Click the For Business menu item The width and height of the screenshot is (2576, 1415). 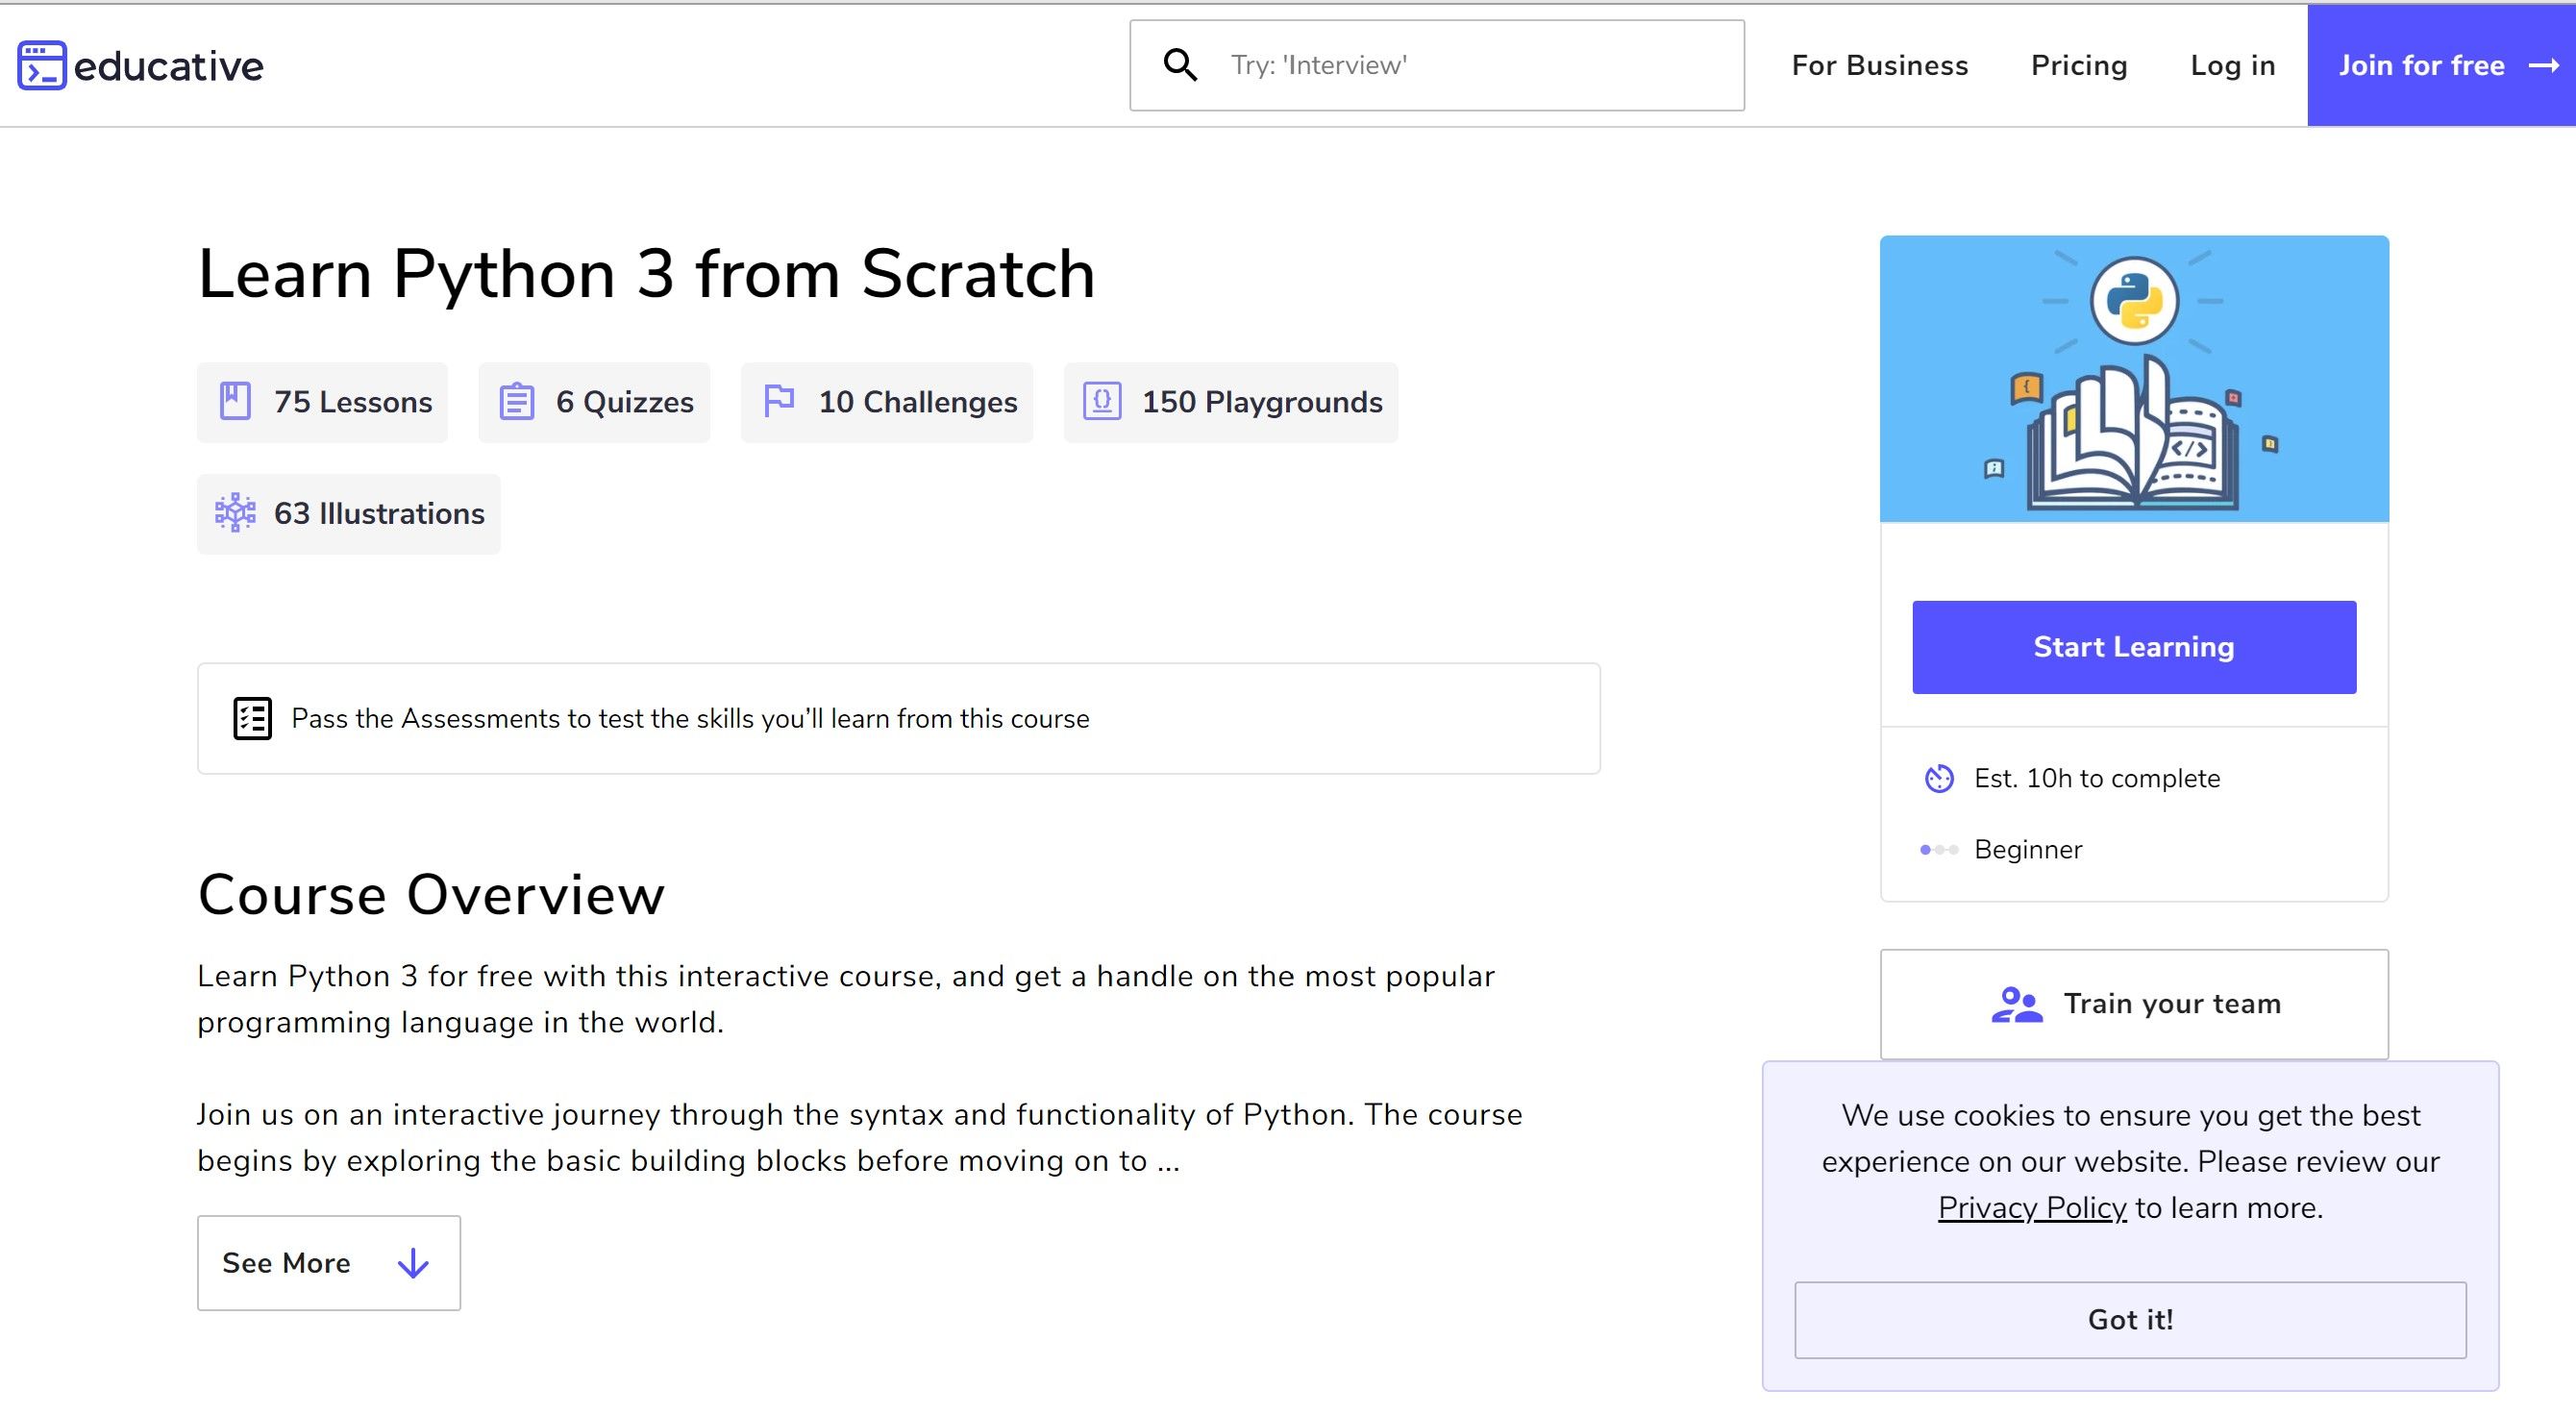coord(1879,64)
